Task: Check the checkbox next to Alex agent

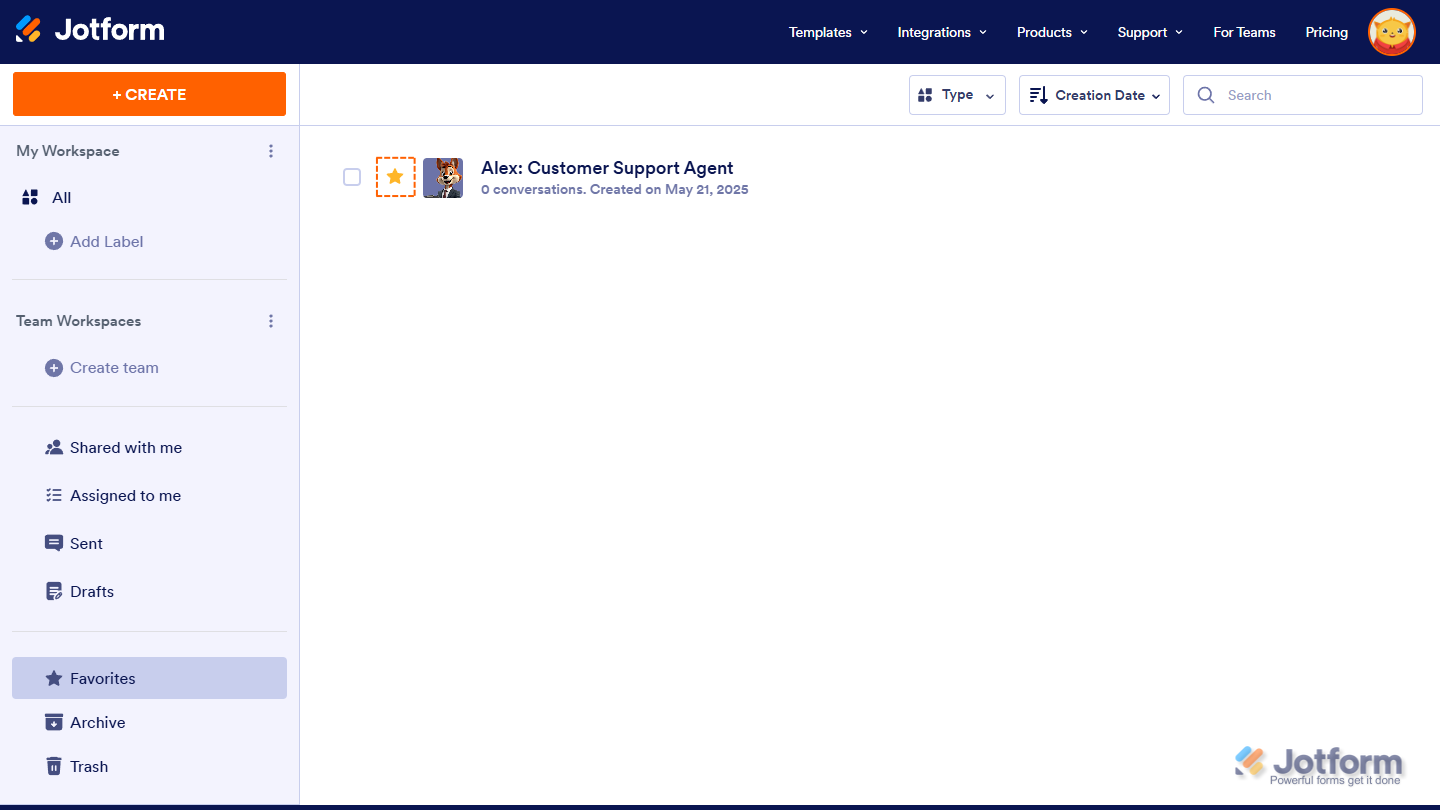Action: (x=352, y=177)
